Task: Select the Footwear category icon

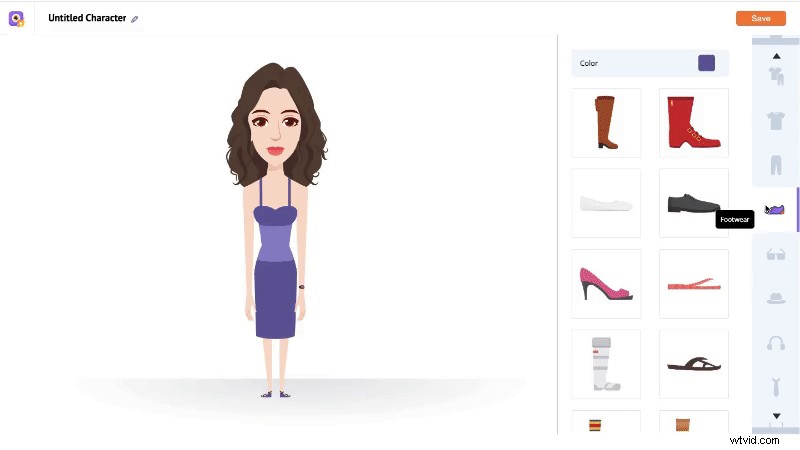Action: [775, 210]
